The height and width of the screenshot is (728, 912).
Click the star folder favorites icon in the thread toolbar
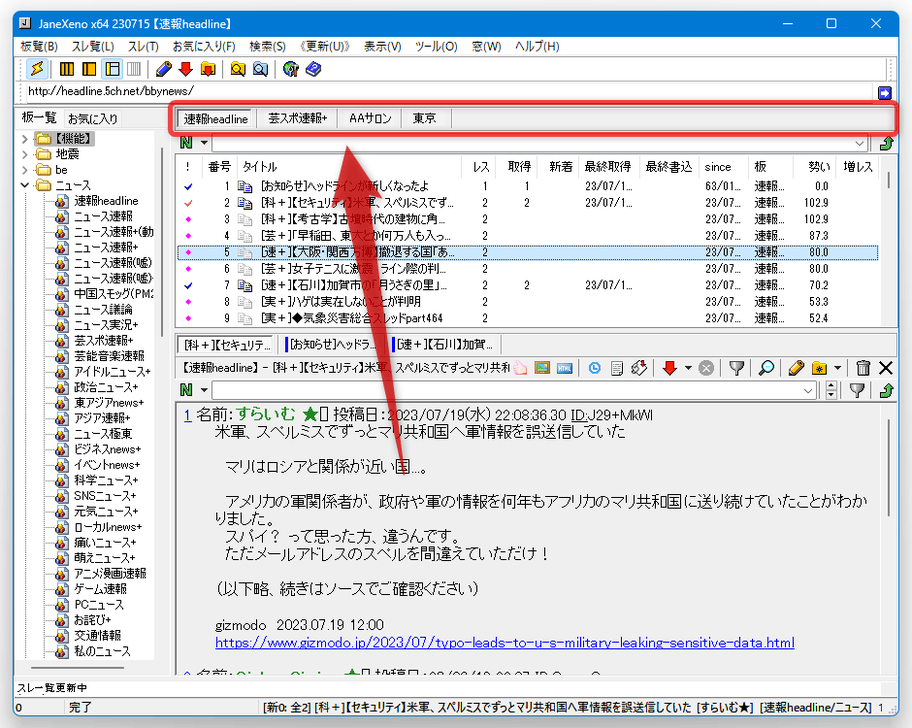[819, 367]
